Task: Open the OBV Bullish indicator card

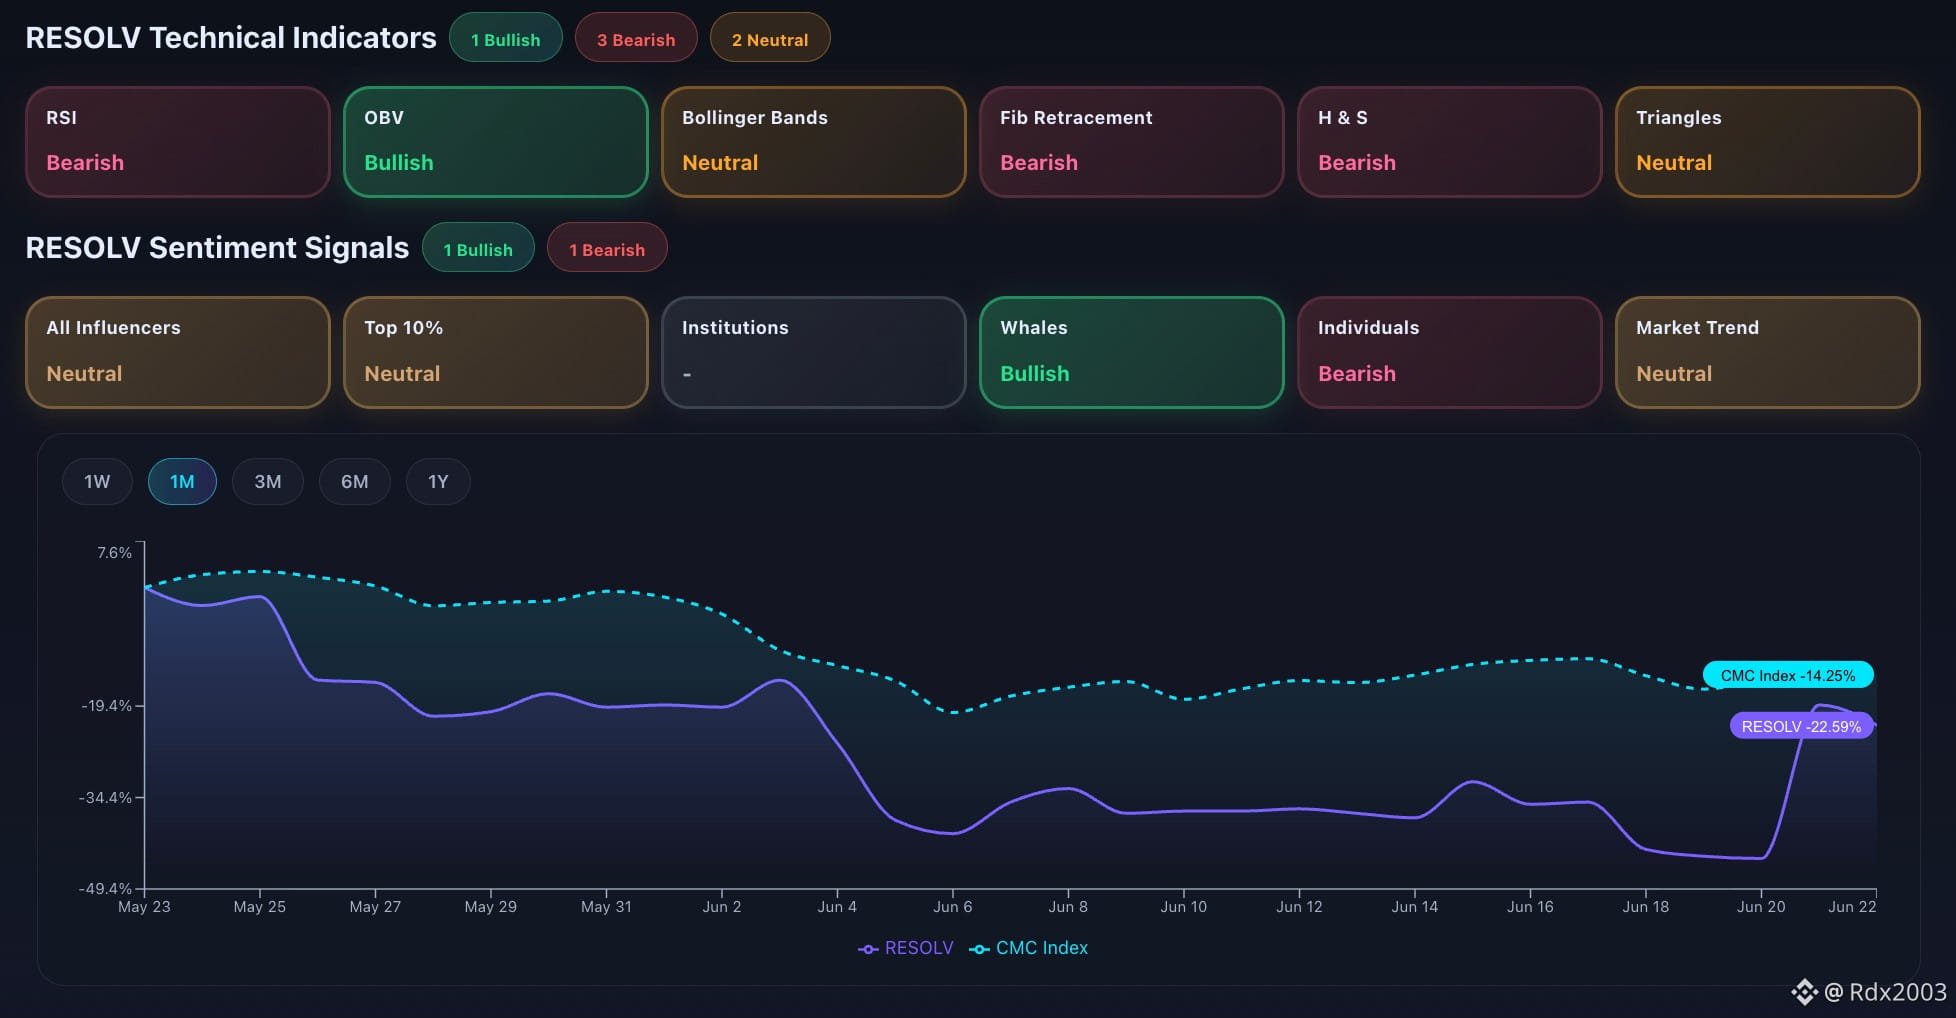Action: tap(496, 142)
